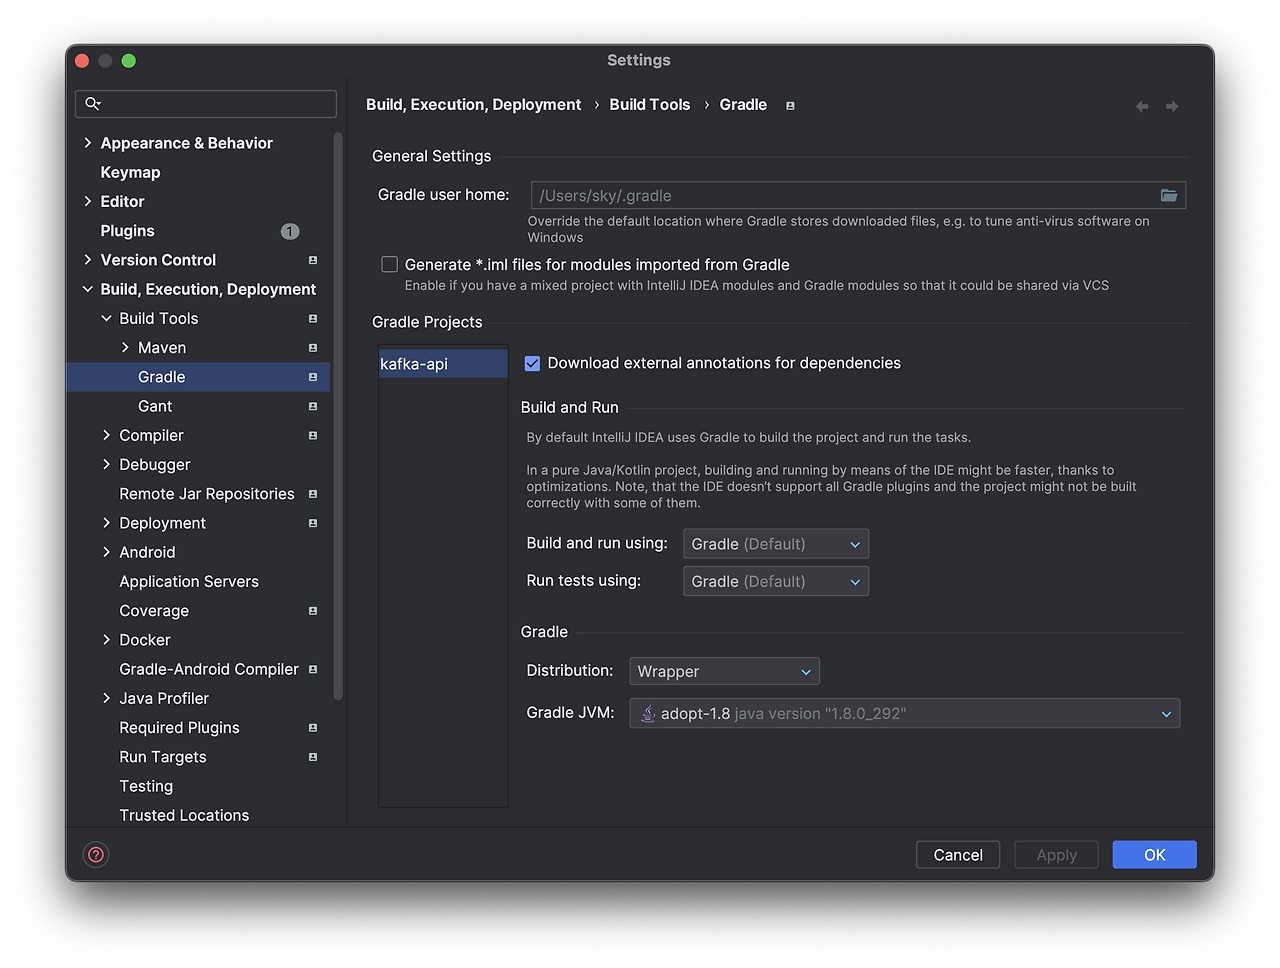
Task: Expand the Deployment node
Action: point(107,523)
